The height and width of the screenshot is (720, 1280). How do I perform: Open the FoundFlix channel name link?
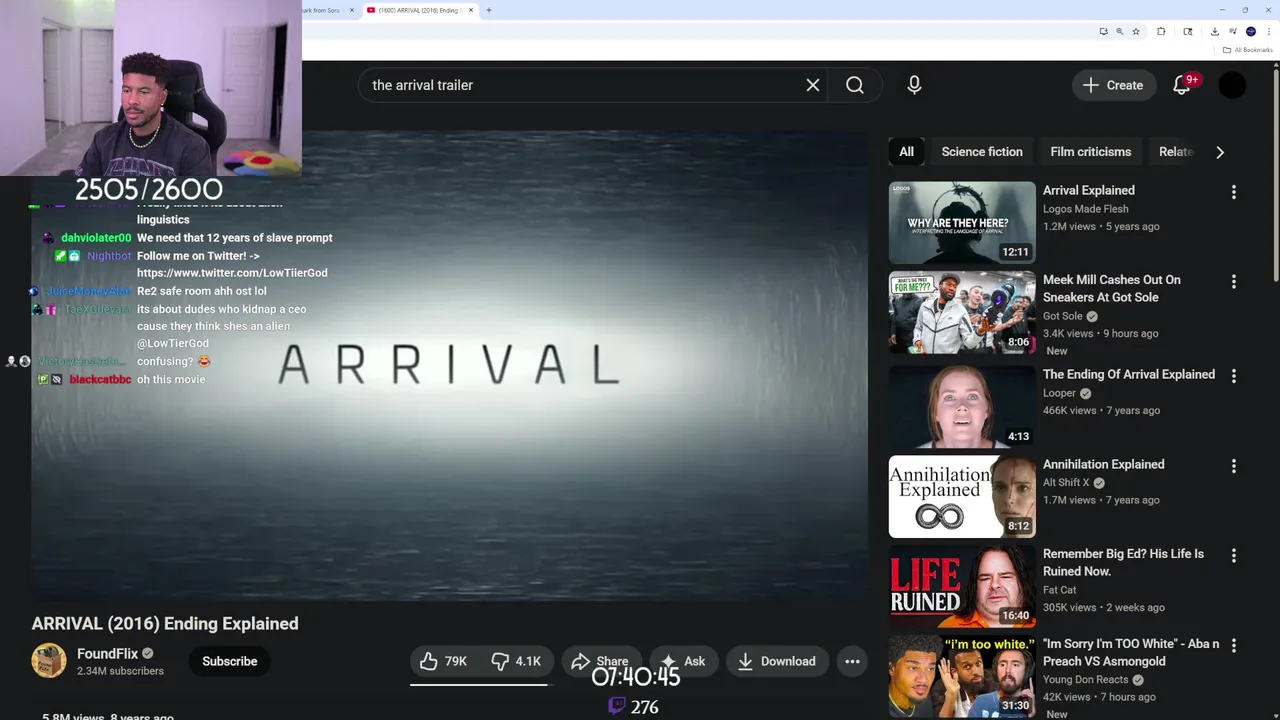pos(108,653)
